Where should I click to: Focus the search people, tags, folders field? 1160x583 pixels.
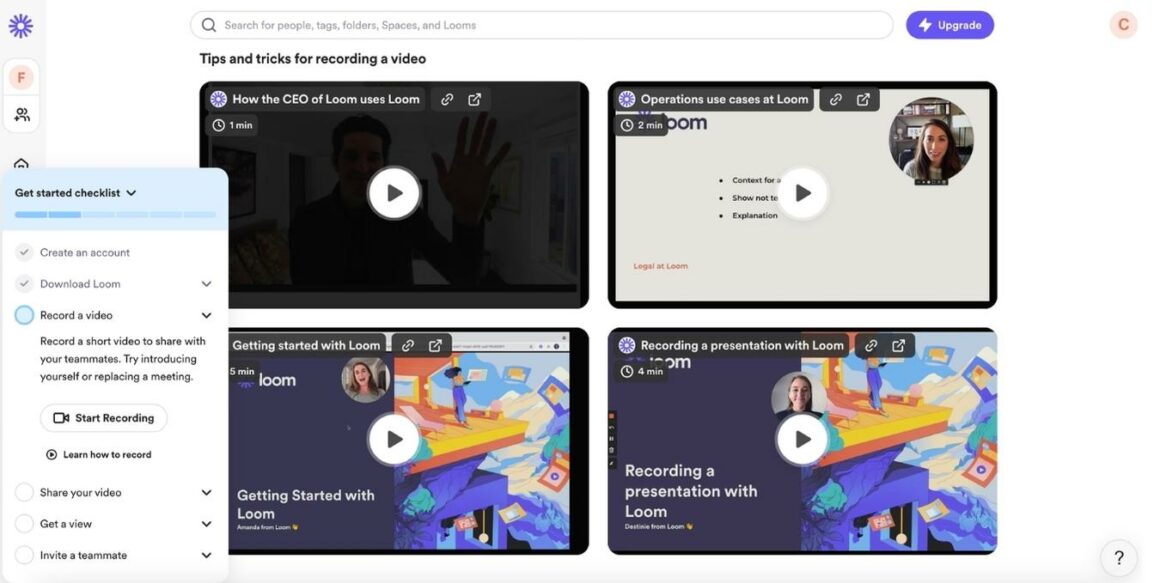point(542,25)
